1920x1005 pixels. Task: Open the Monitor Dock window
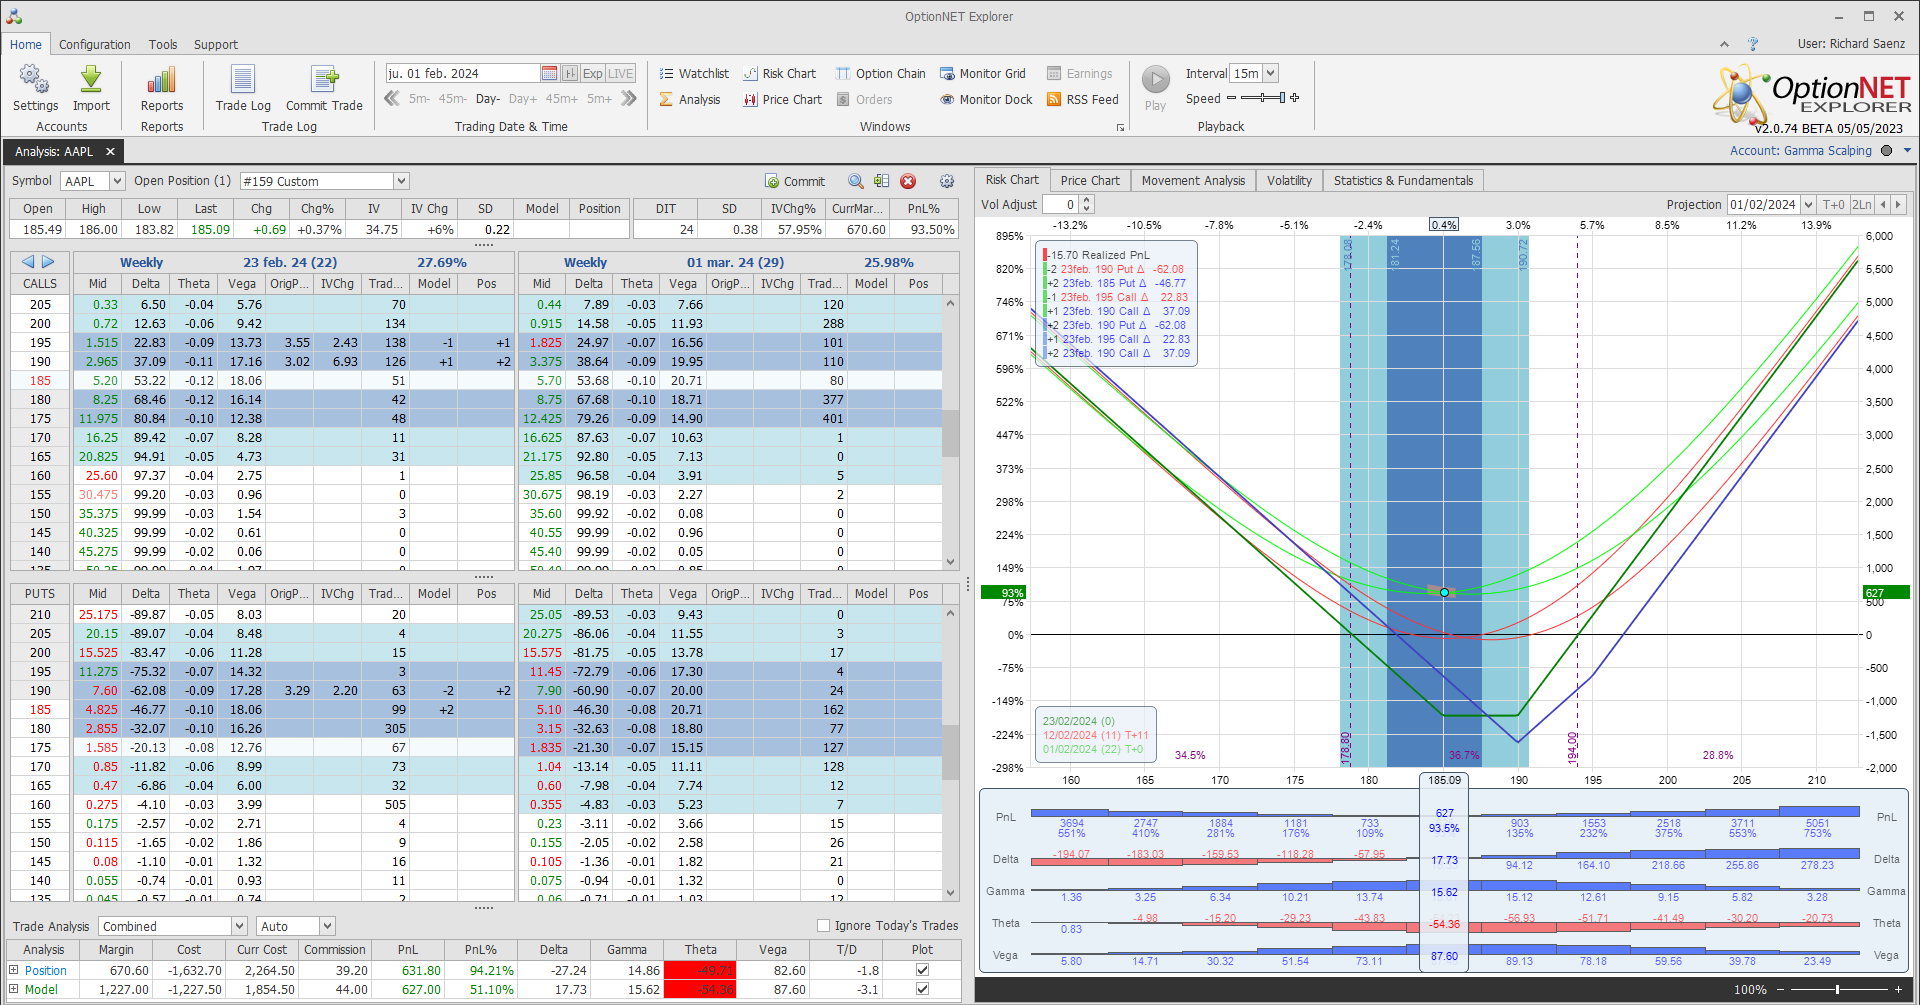pyautogui.click(x=986, y=99)
